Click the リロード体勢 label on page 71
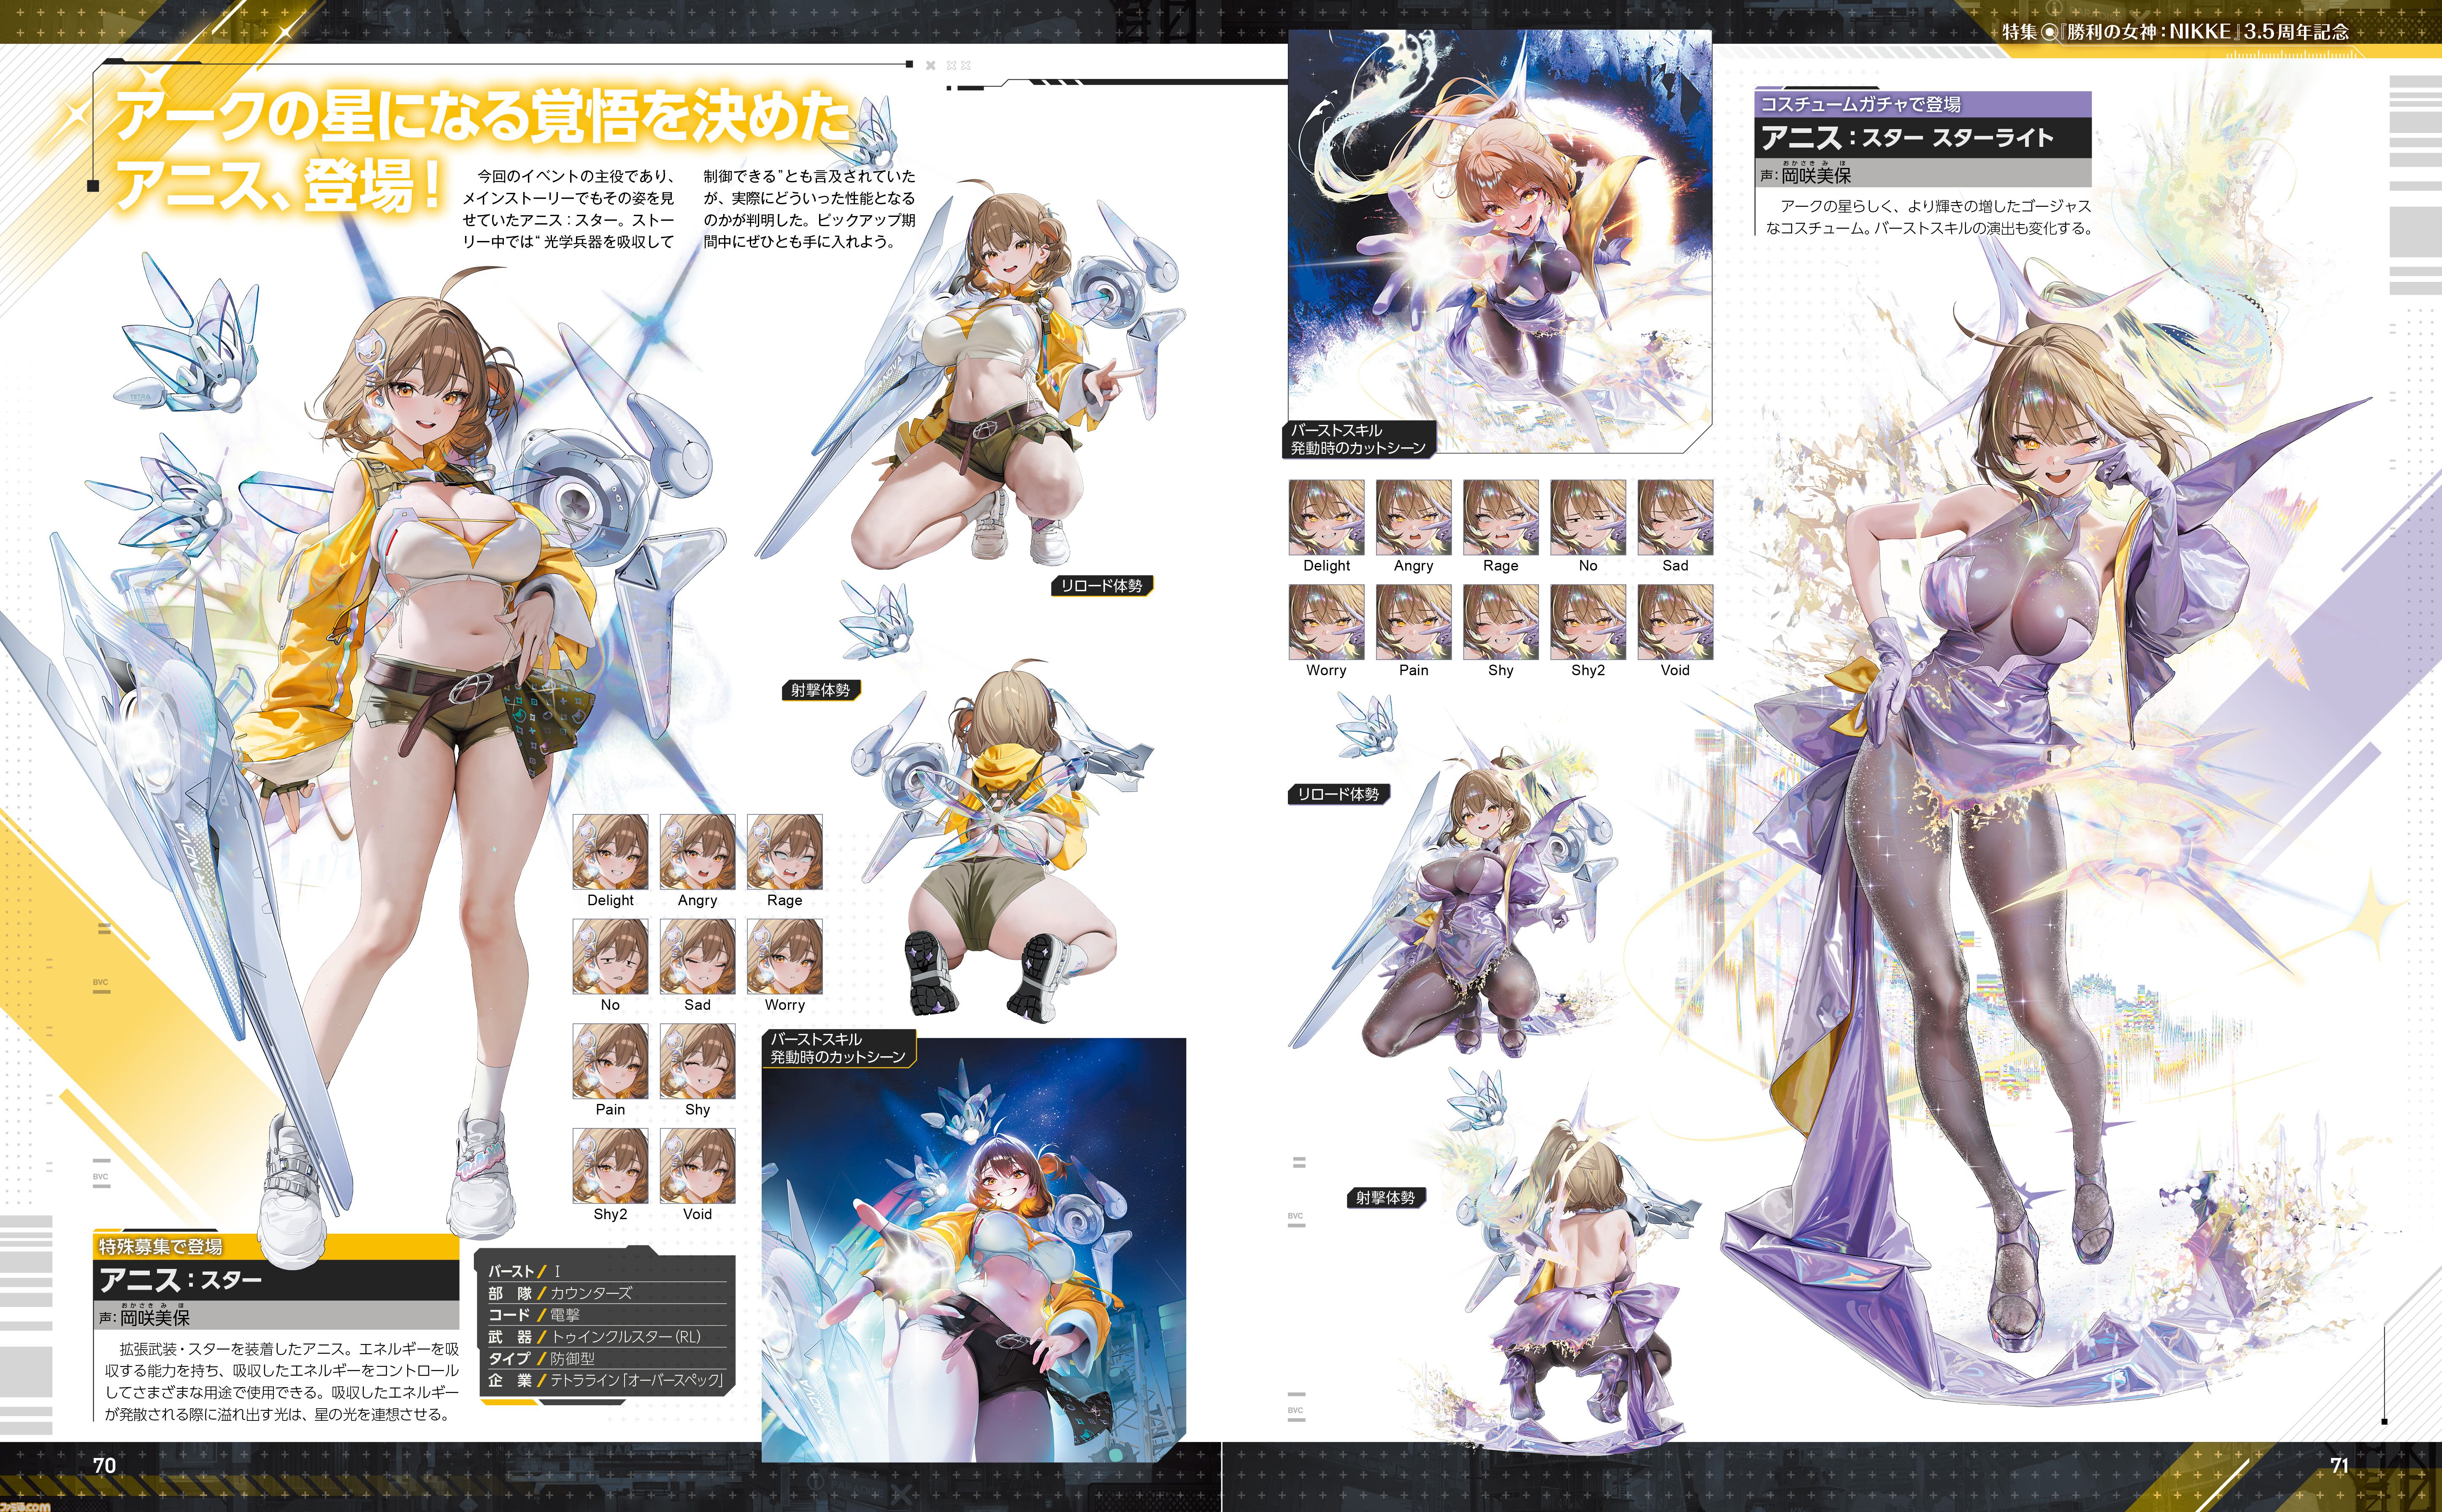 tap(1338, 794)
